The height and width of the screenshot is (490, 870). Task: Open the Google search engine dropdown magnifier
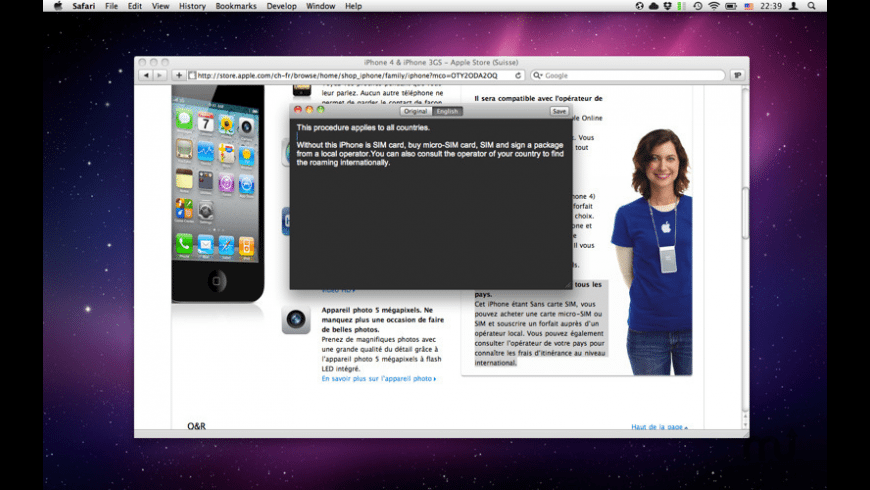537,75
